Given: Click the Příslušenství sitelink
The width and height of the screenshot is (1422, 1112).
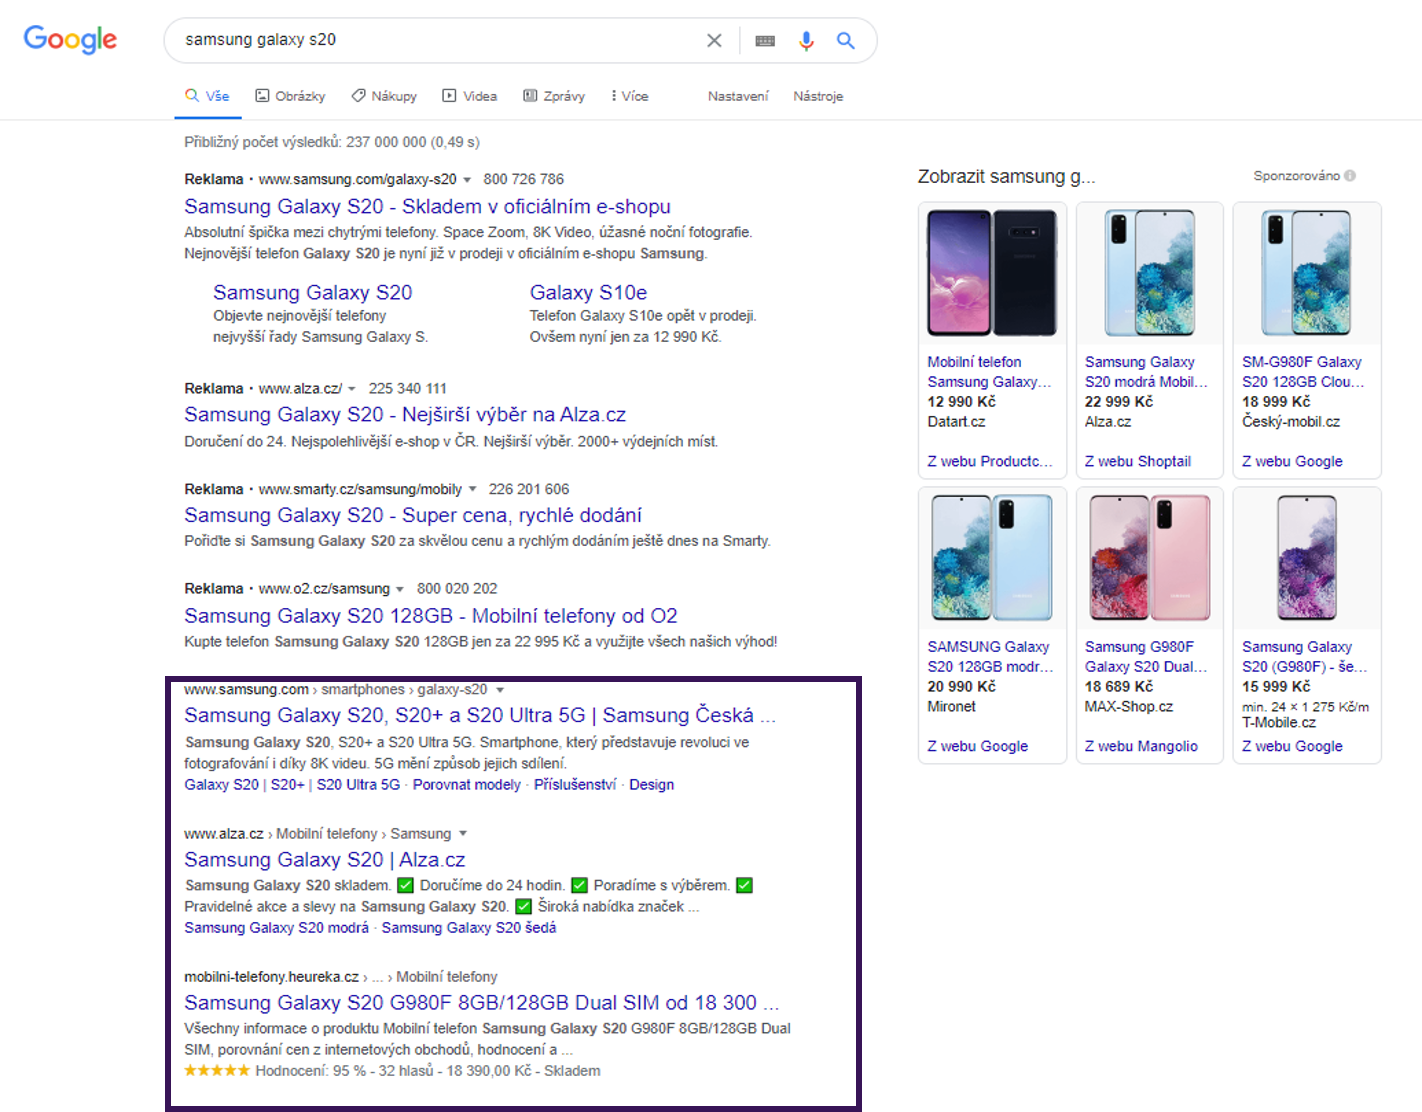Looking at the screenshot, I should [x=575, y=785].
